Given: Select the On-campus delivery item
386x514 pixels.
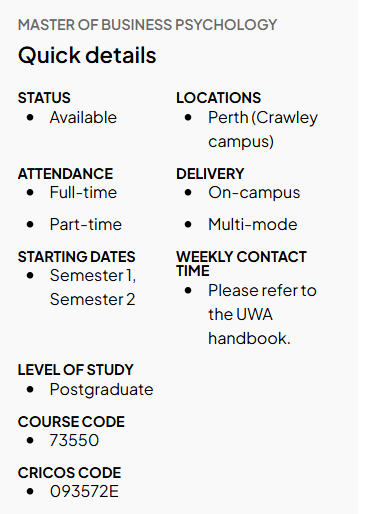Looking at the screenshot, I should point(254,193).
